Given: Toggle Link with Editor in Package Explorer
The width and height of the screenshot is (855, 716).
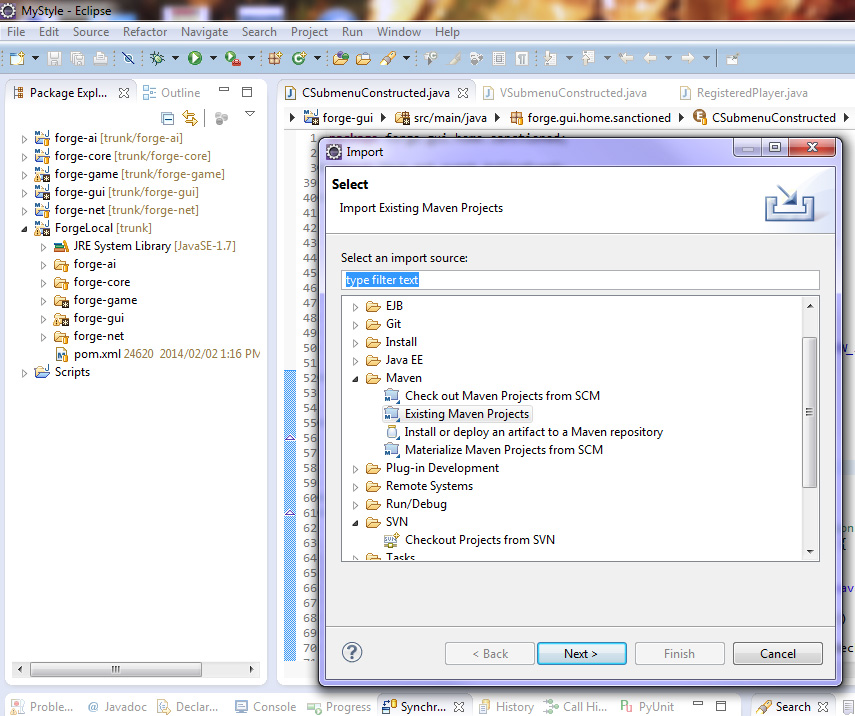Looking at the screenshot, I should (190, 118).
